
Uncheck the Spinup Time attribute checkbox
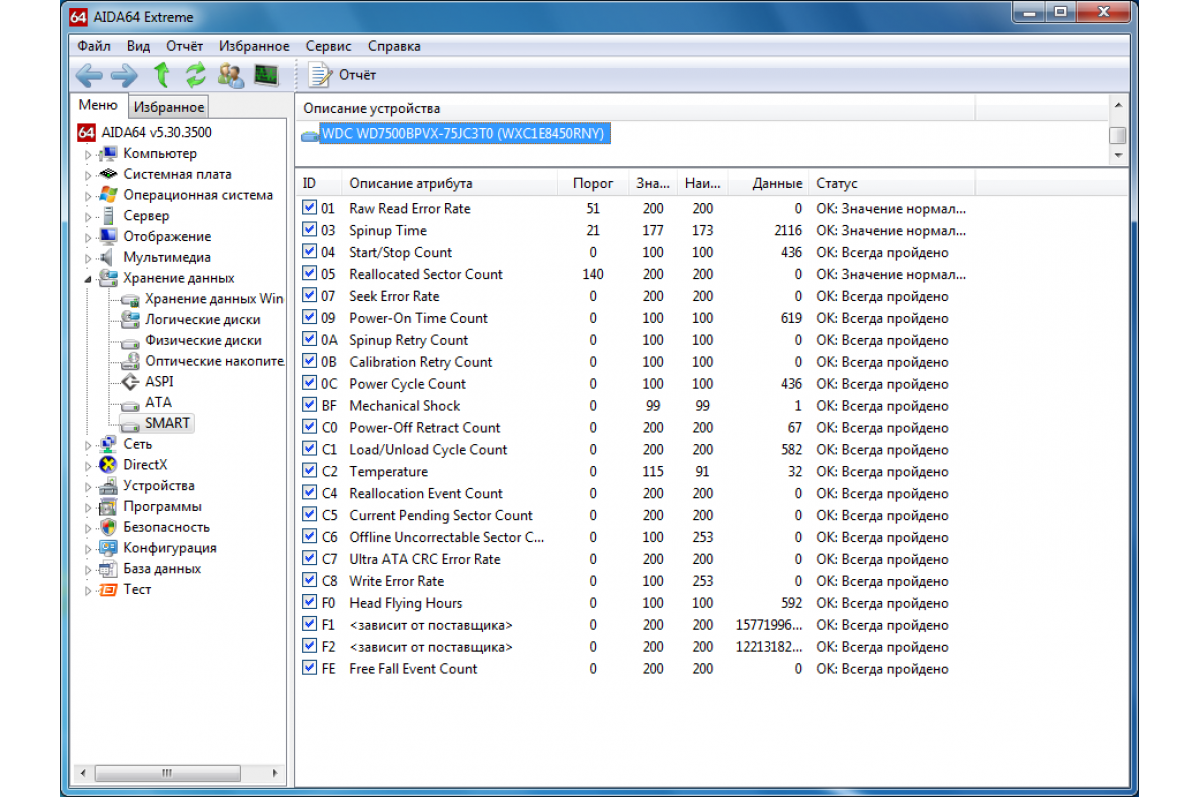310,230
